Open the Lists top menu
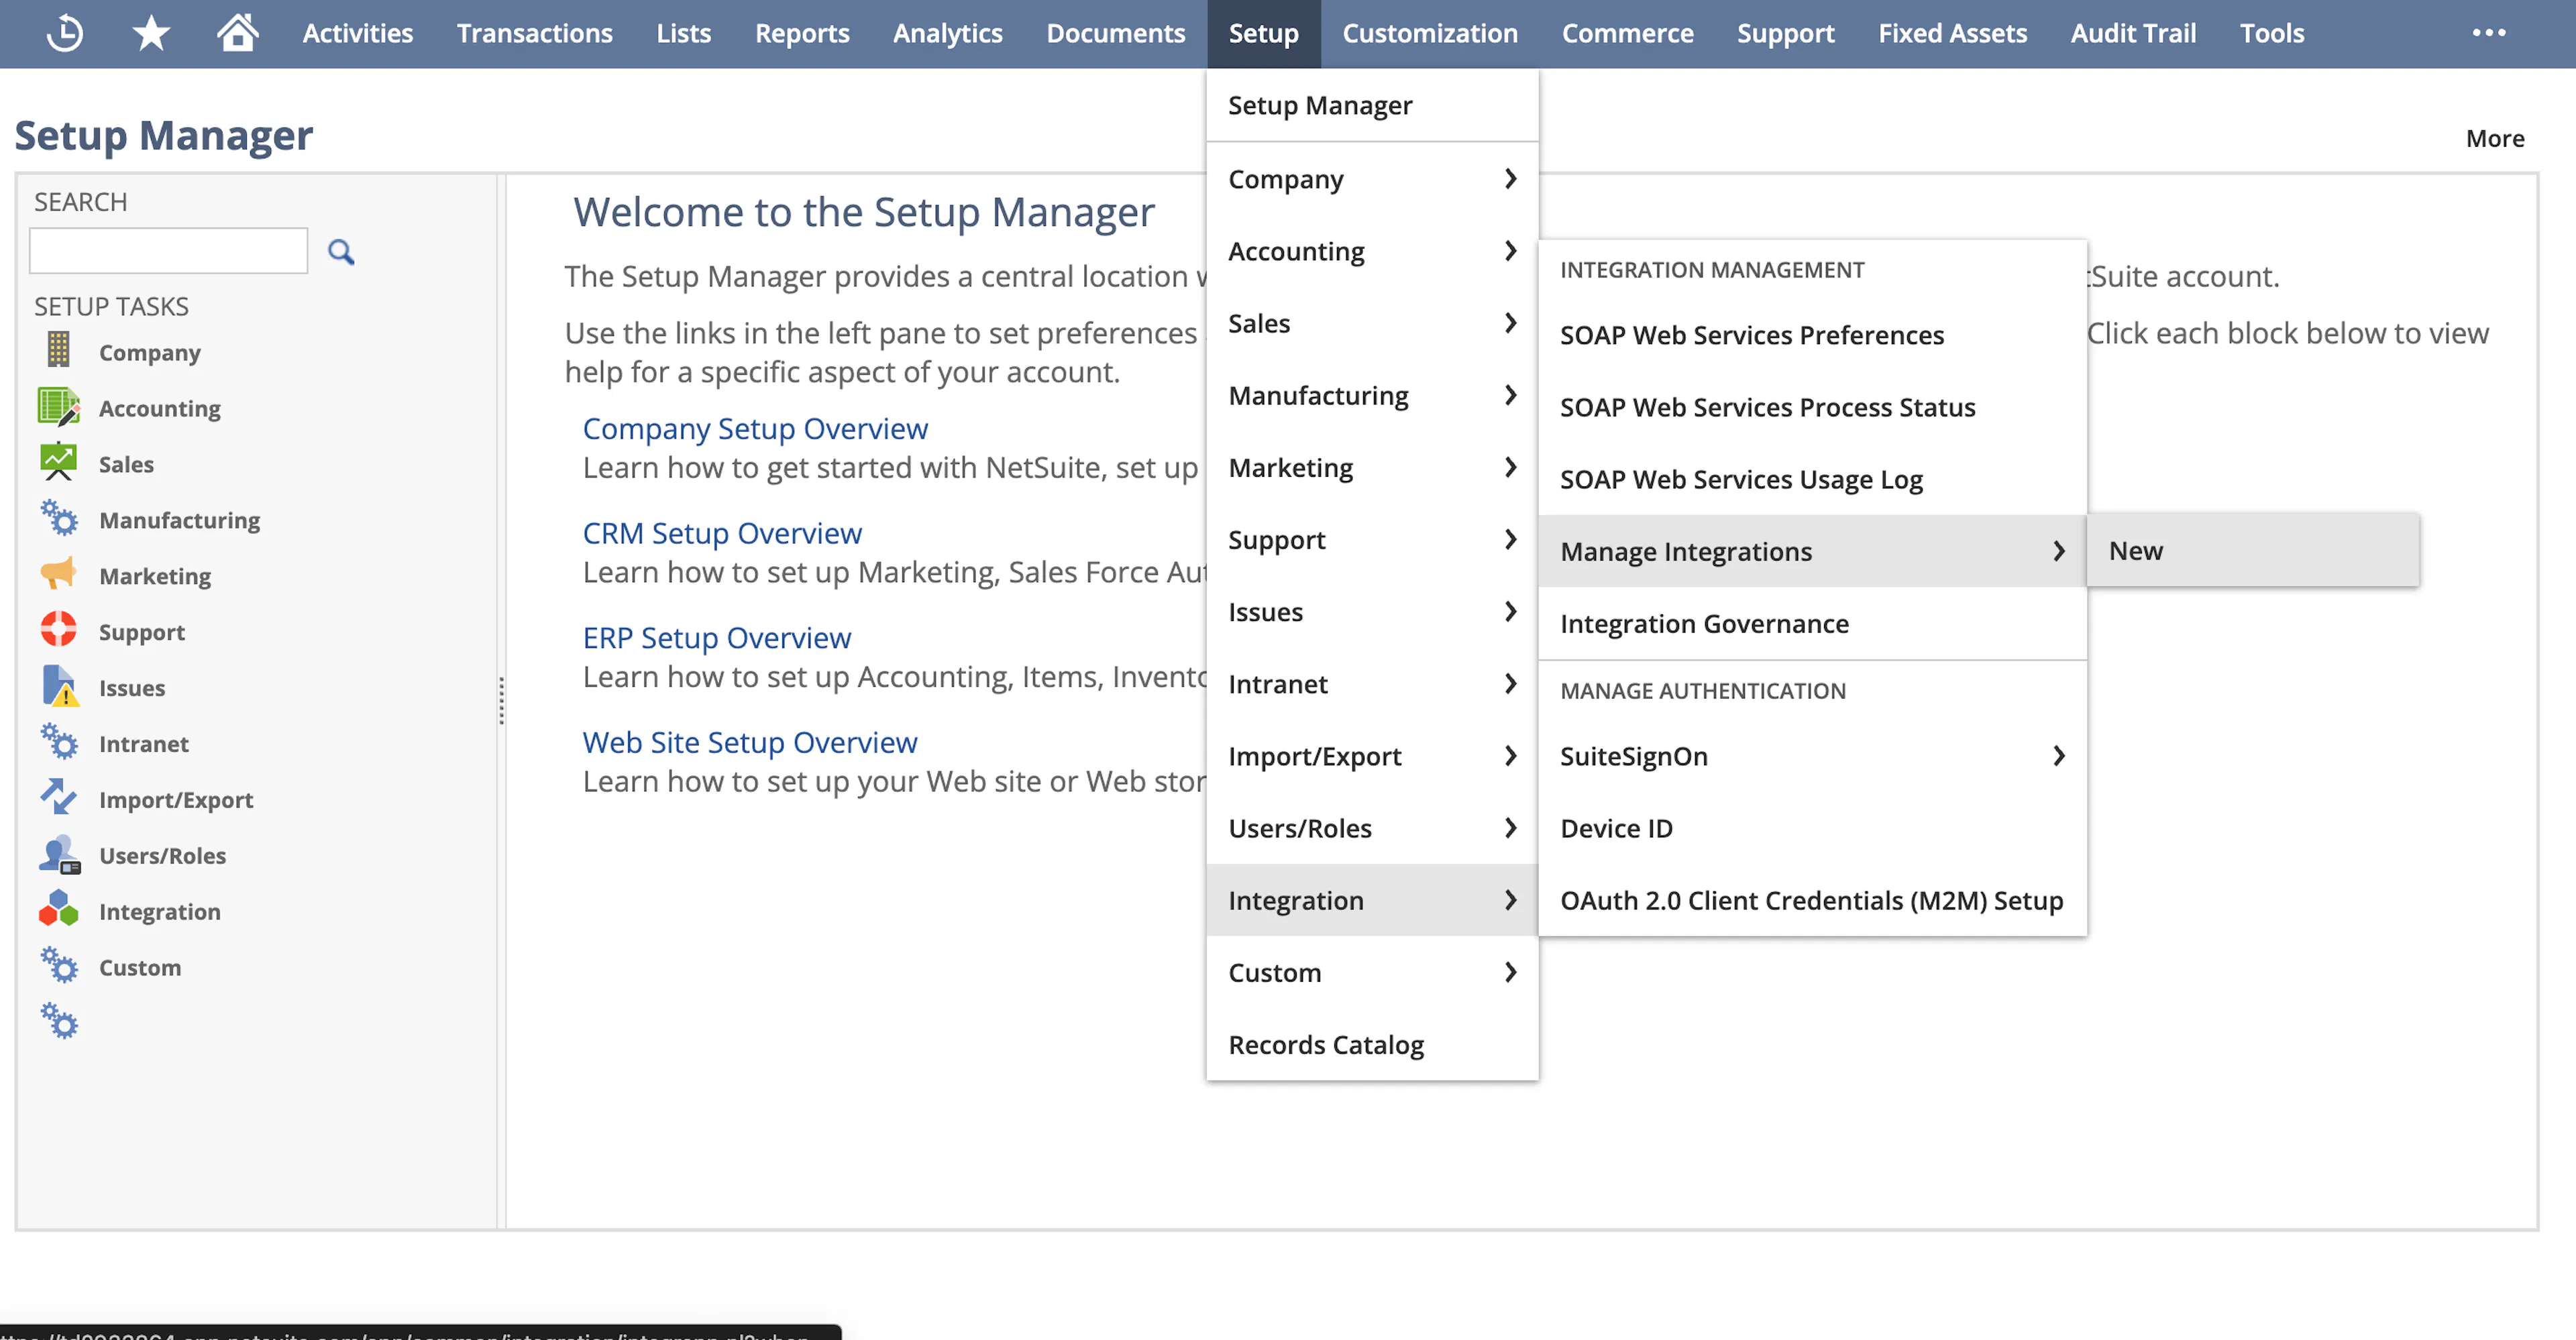 (683, 33)
